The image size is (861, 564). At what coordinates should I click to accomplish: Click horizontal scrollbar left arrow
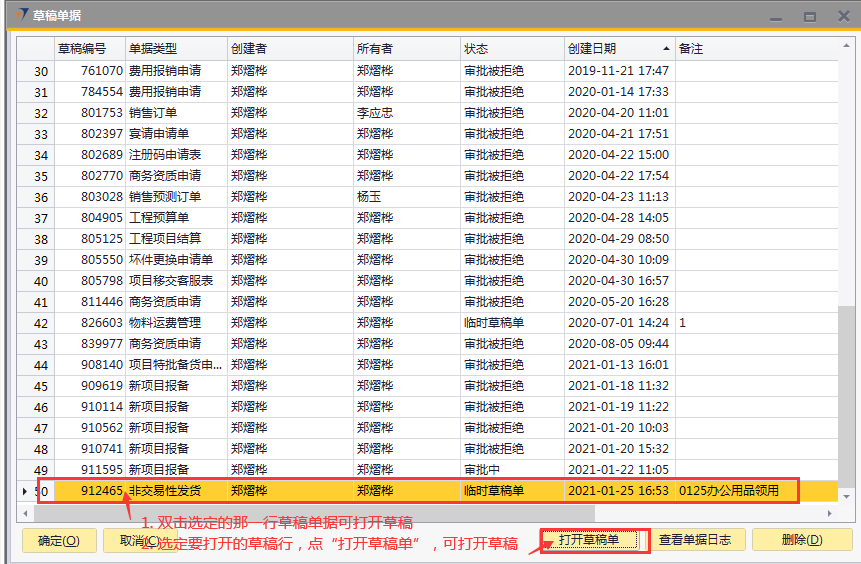pyautogui.click(x=26, y=513)
